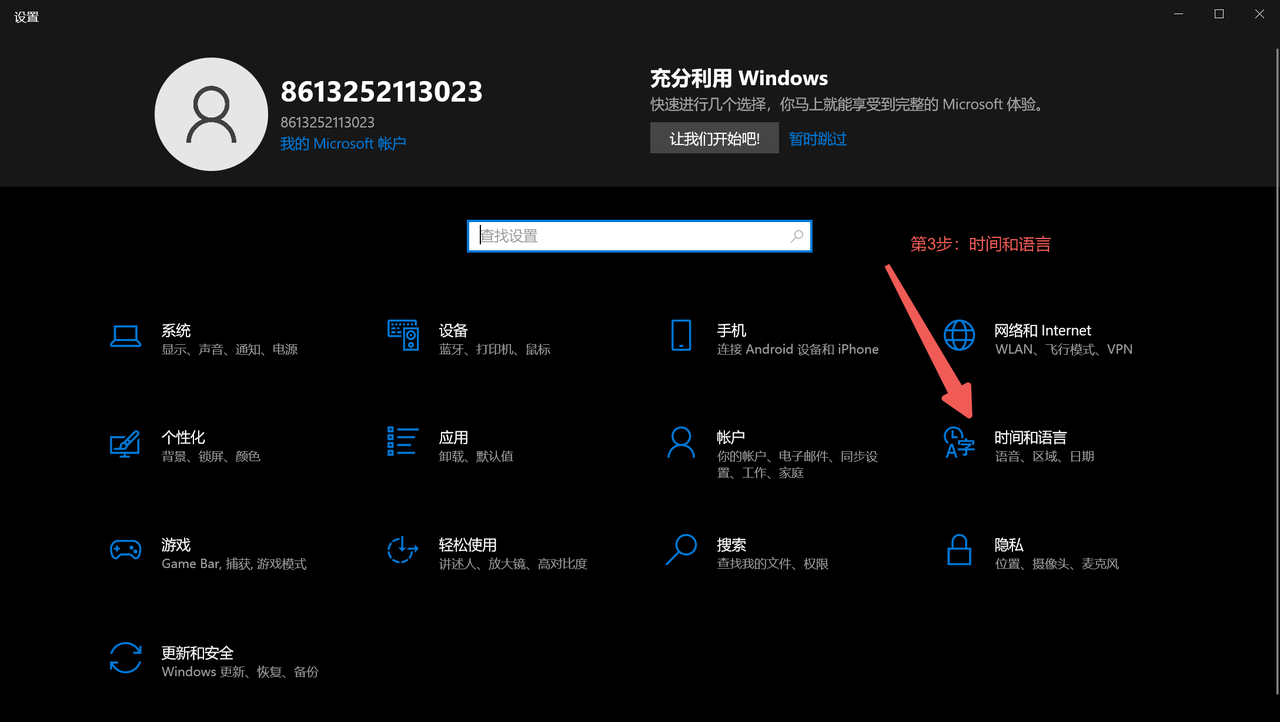
Task: Click the 查找设置 search input field
Action: 640,236
